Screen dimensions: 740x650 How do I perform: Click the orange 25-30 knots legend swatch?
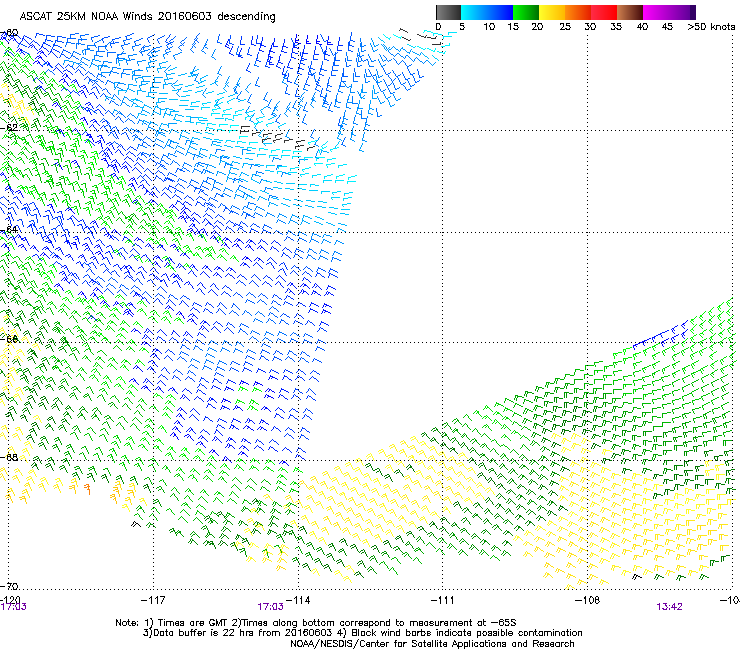pyautogui.click(x=578, y=12)
